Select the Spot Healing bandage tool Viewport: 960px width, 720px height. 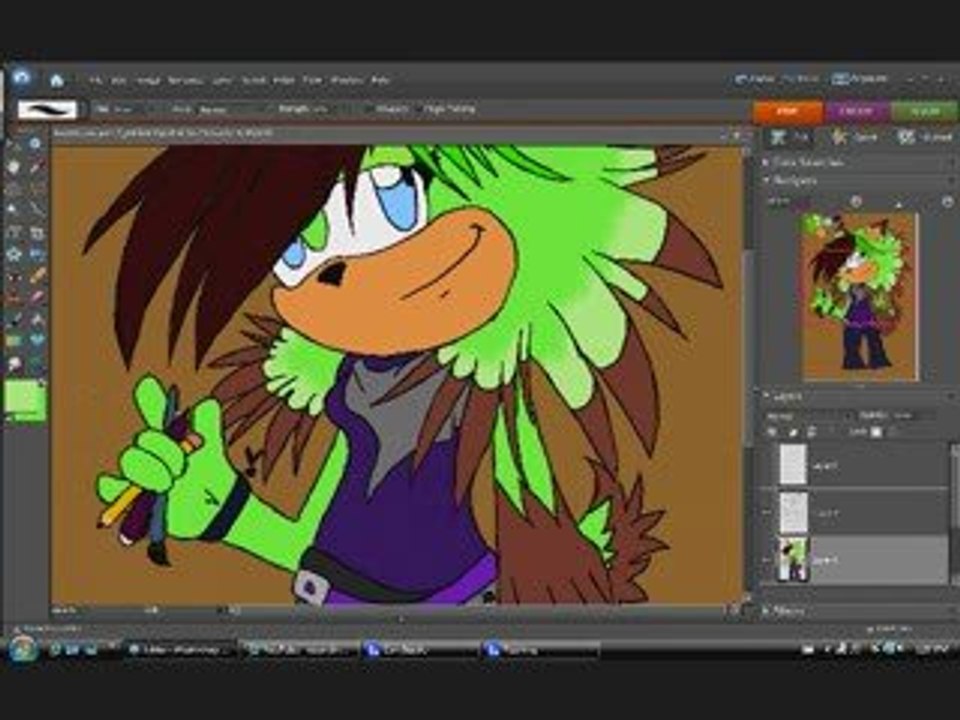click(x=36, y=276)
